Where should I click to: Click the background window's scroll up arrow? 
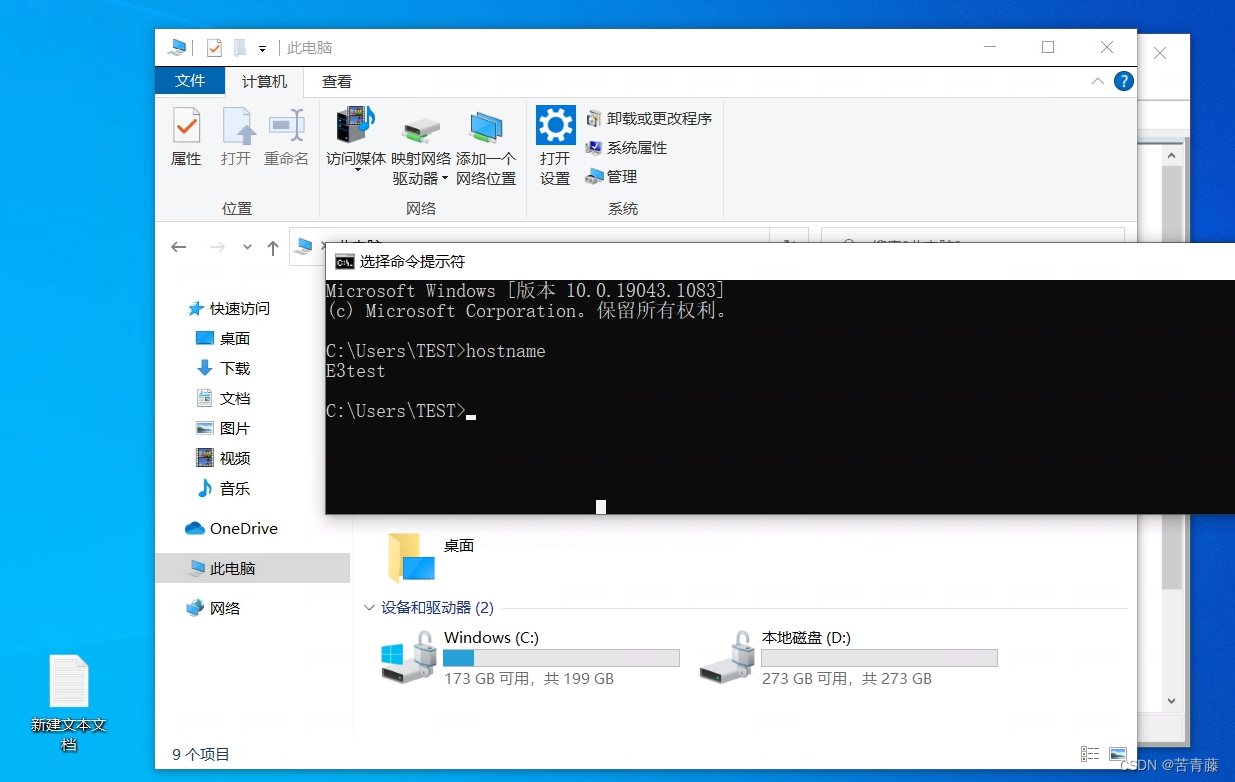click(x=1171, y=155)
